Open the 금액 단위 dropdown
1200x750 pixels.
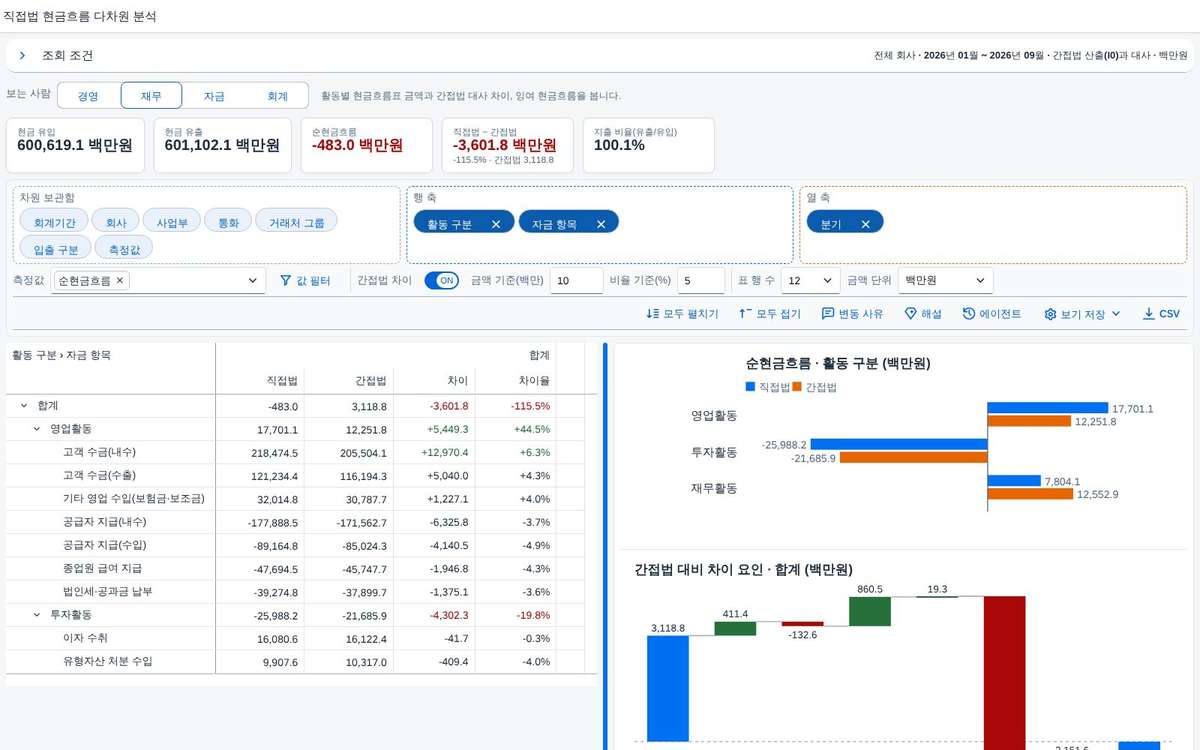pos(945,281)
